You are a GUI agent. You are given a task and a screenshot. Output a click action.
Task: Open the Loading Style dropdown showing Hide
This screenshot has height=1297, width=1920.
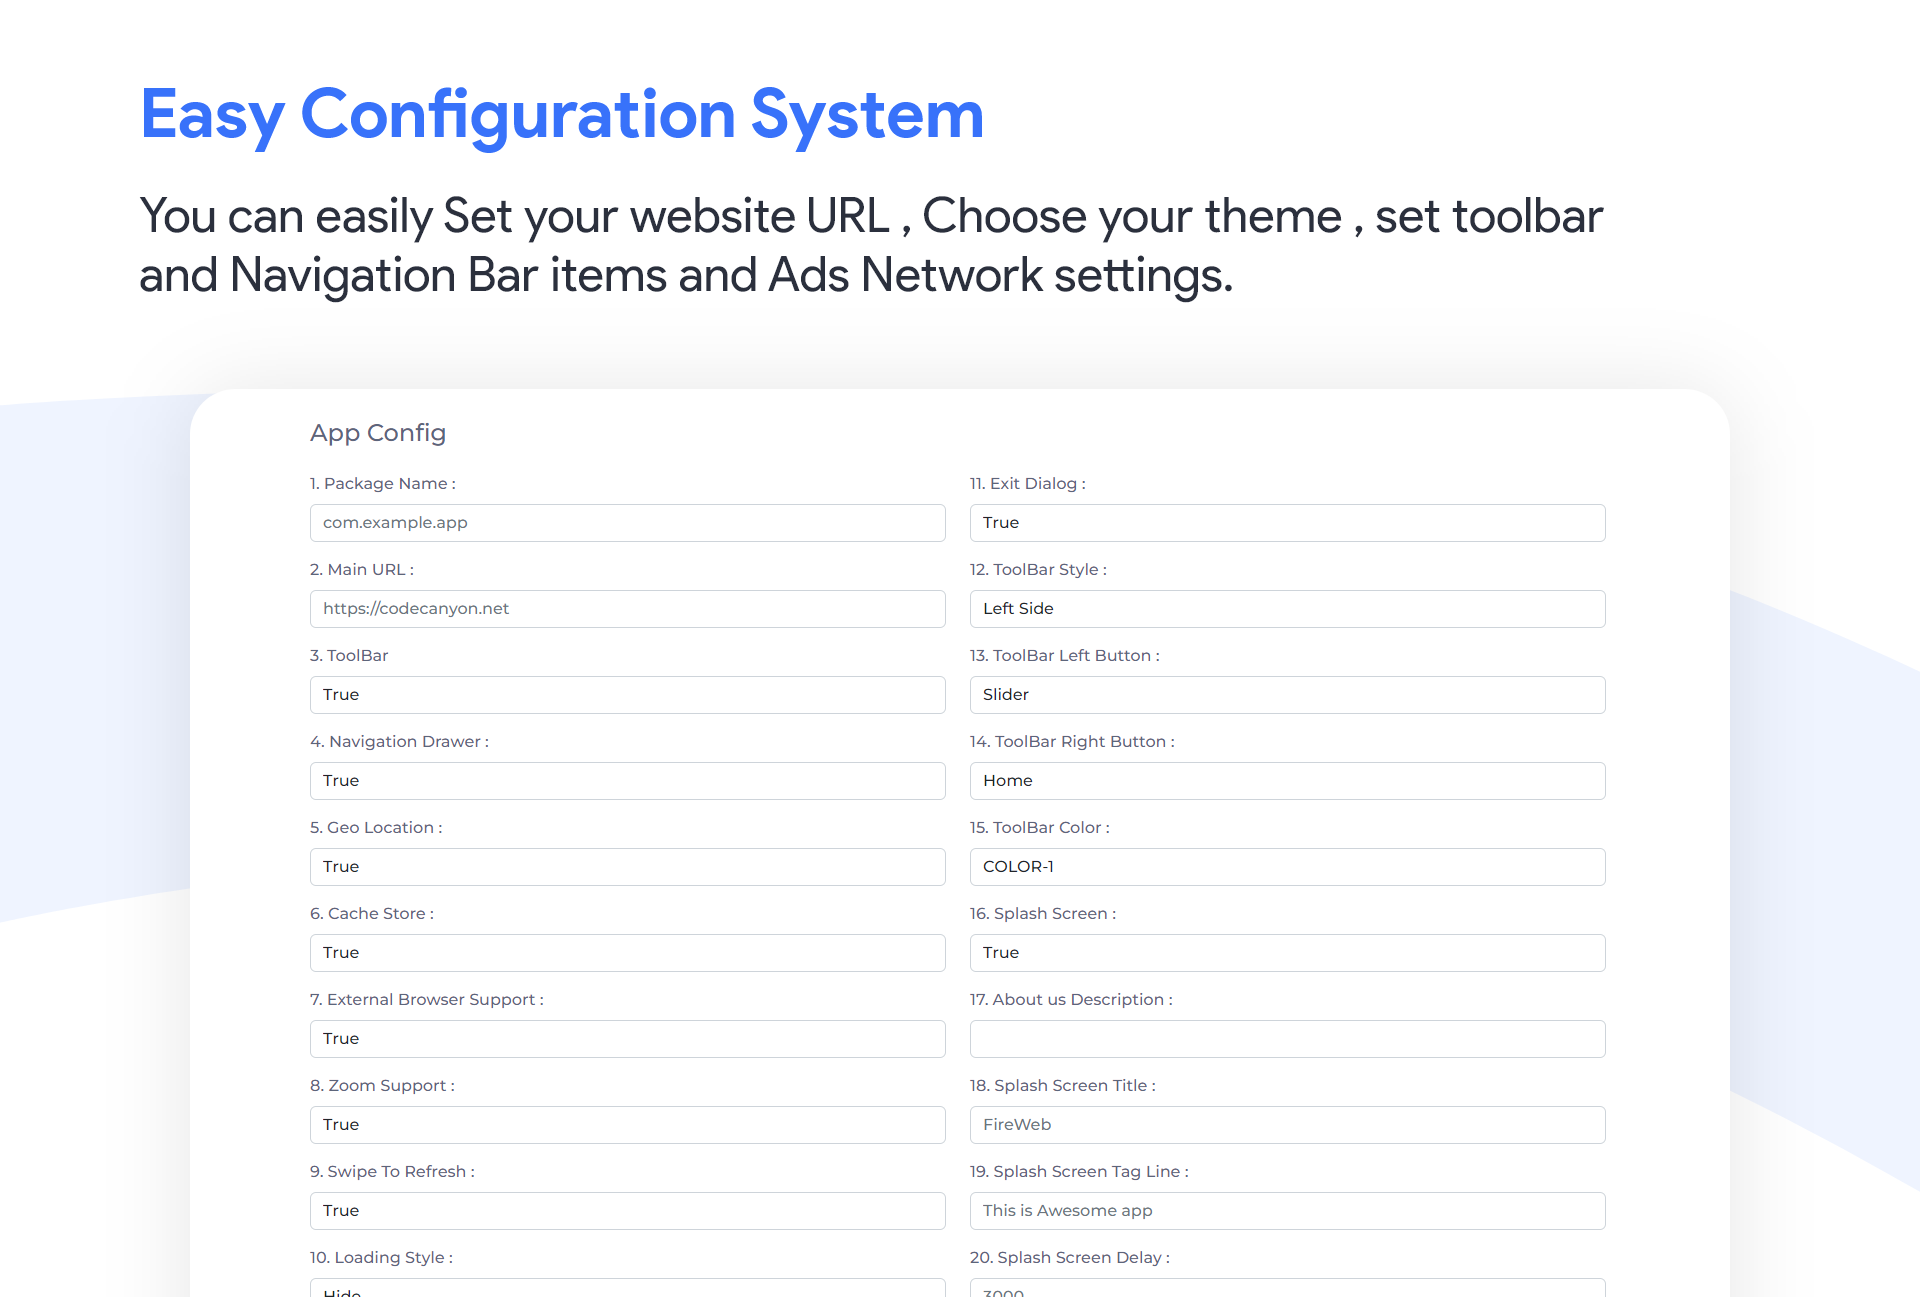[627, 1289]
